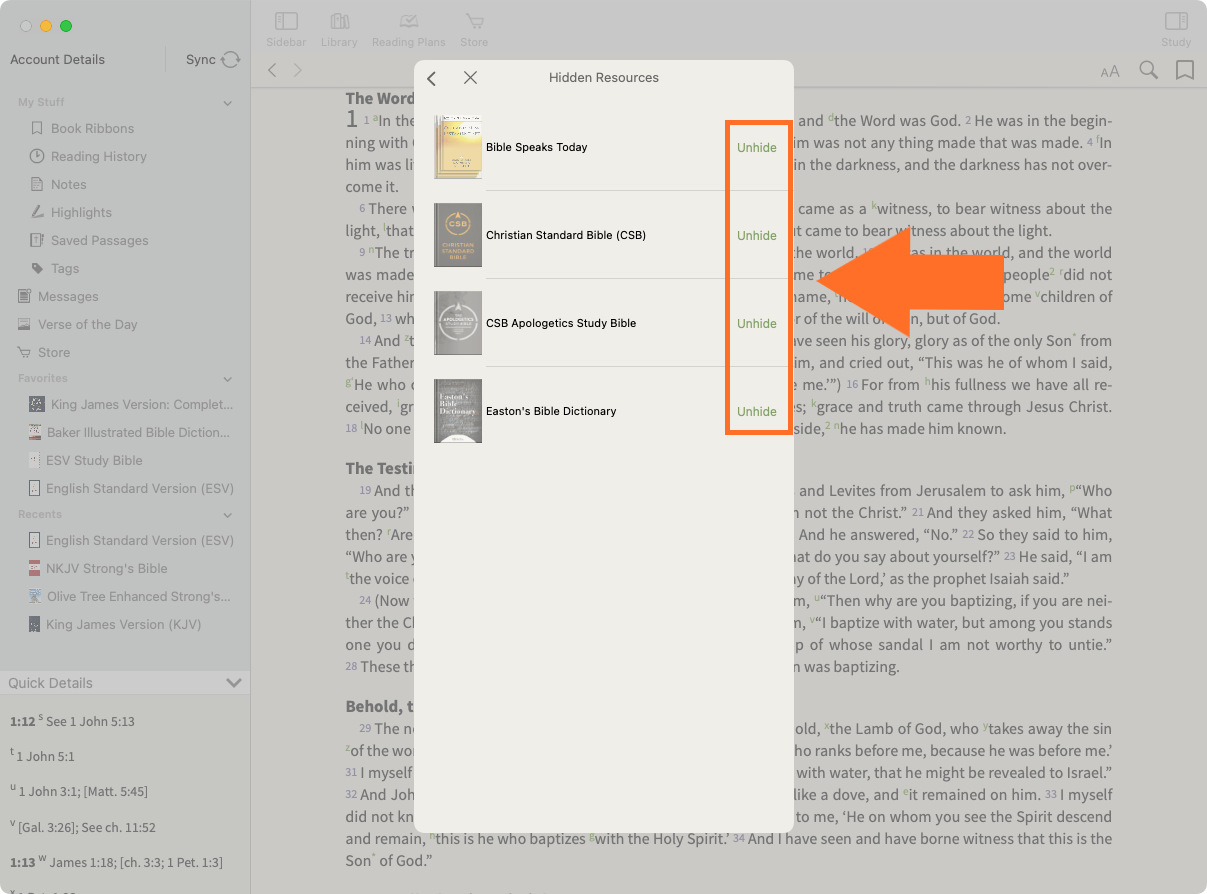The width and height of the screenshot is (1207, 894).
Task: Click the Sync refresh icon
Action: 231,60
